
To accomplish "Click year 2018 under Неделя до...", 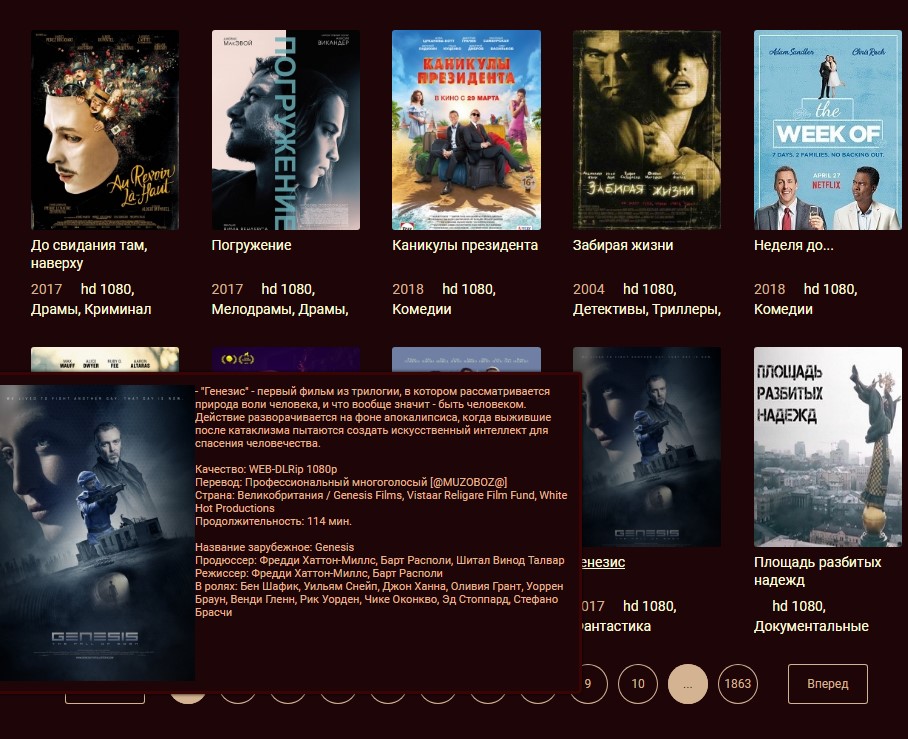I will point(769,289).
